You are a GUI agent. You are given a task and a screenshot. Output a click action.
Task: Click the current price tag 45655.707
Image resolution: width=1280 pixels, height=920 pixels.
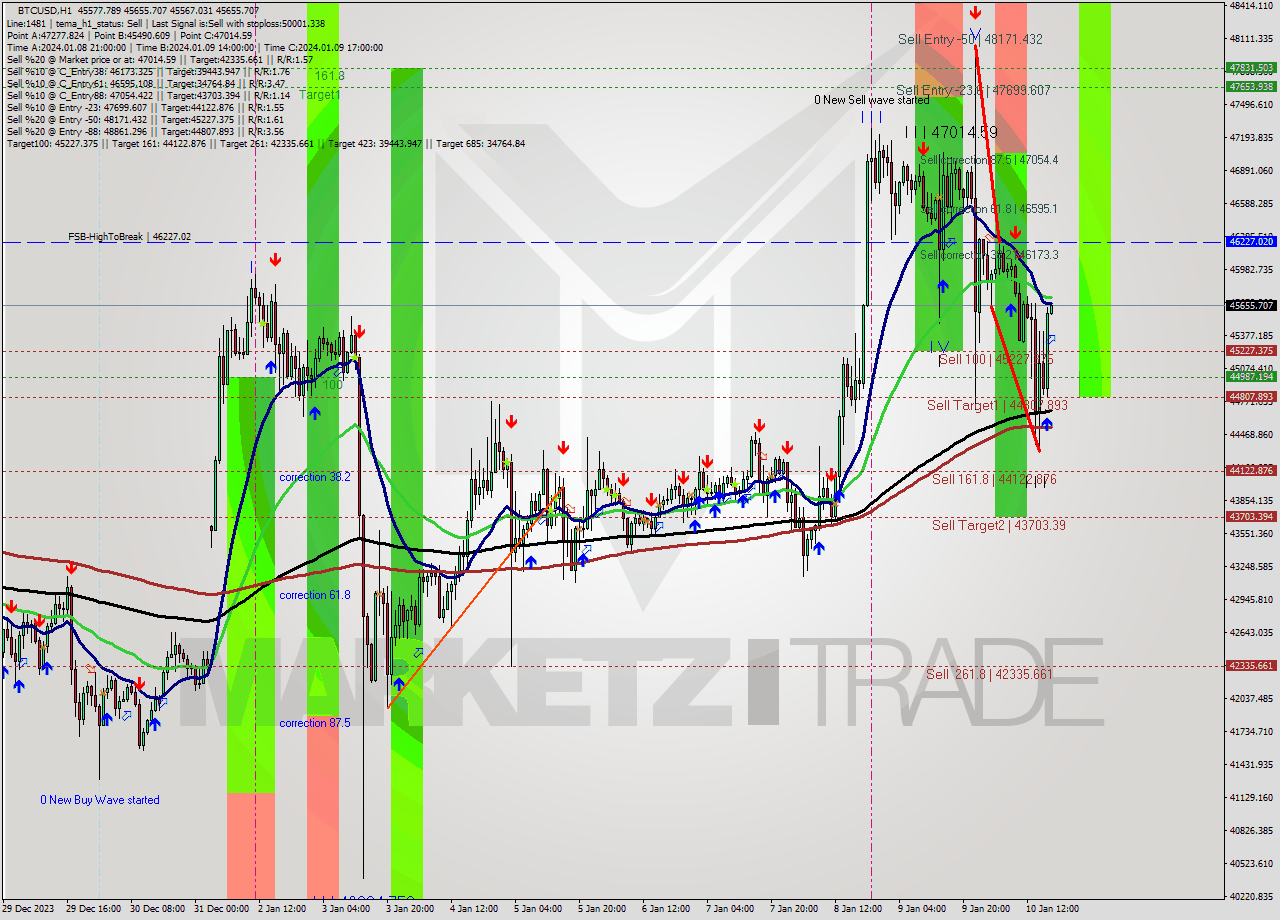(1251, 305)
